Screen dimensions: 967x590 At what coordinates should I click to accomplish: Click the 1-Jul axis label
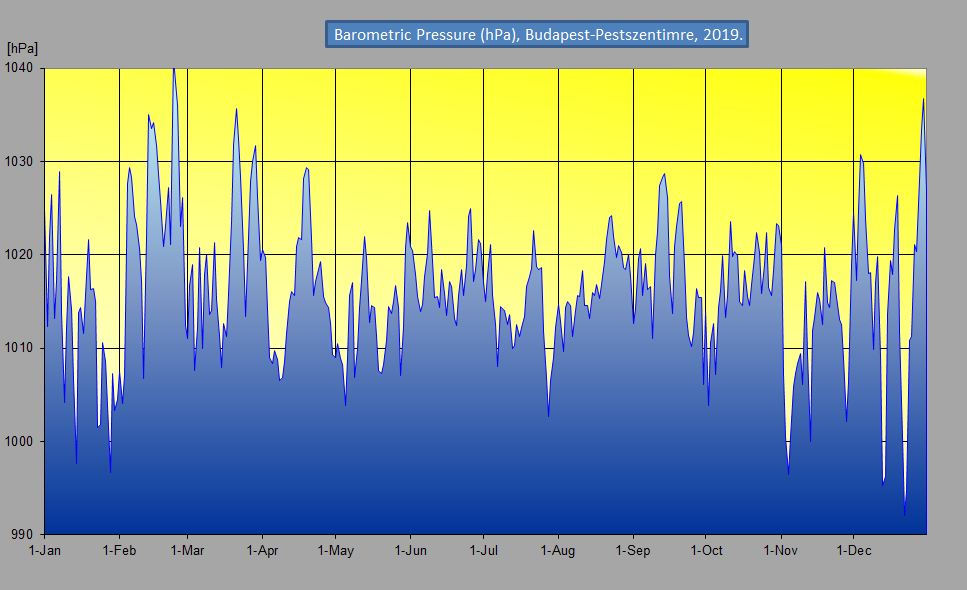pyautogui.click(x=483, y=550)
